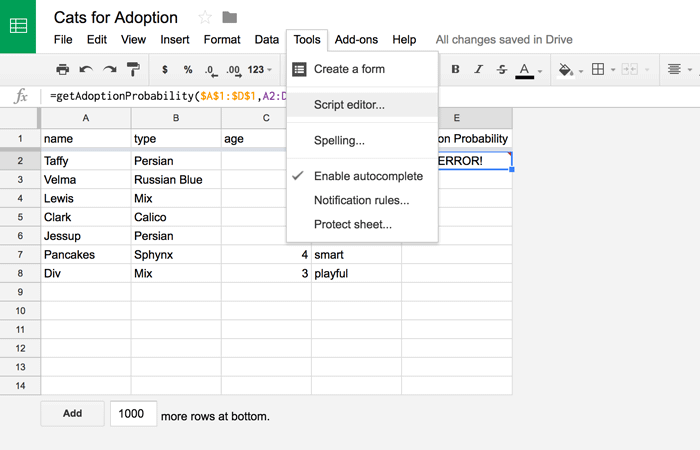This screenshot has height=450, width=700.
Task: Toggle bold formatting
Action: (x=455, y=69)
